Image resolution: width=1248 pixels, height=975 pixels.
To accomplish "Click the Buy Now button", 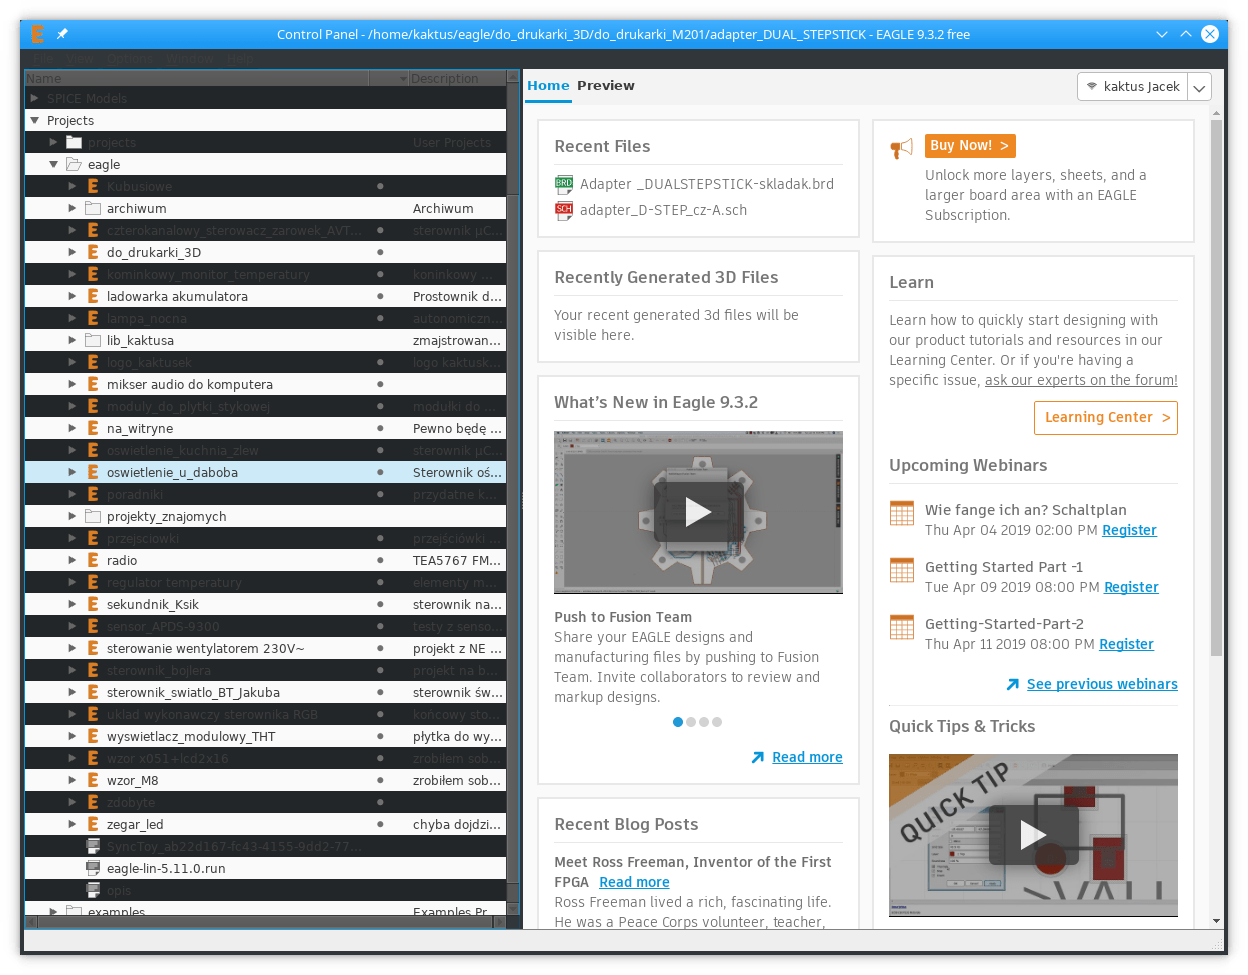I will click(970, 146).
